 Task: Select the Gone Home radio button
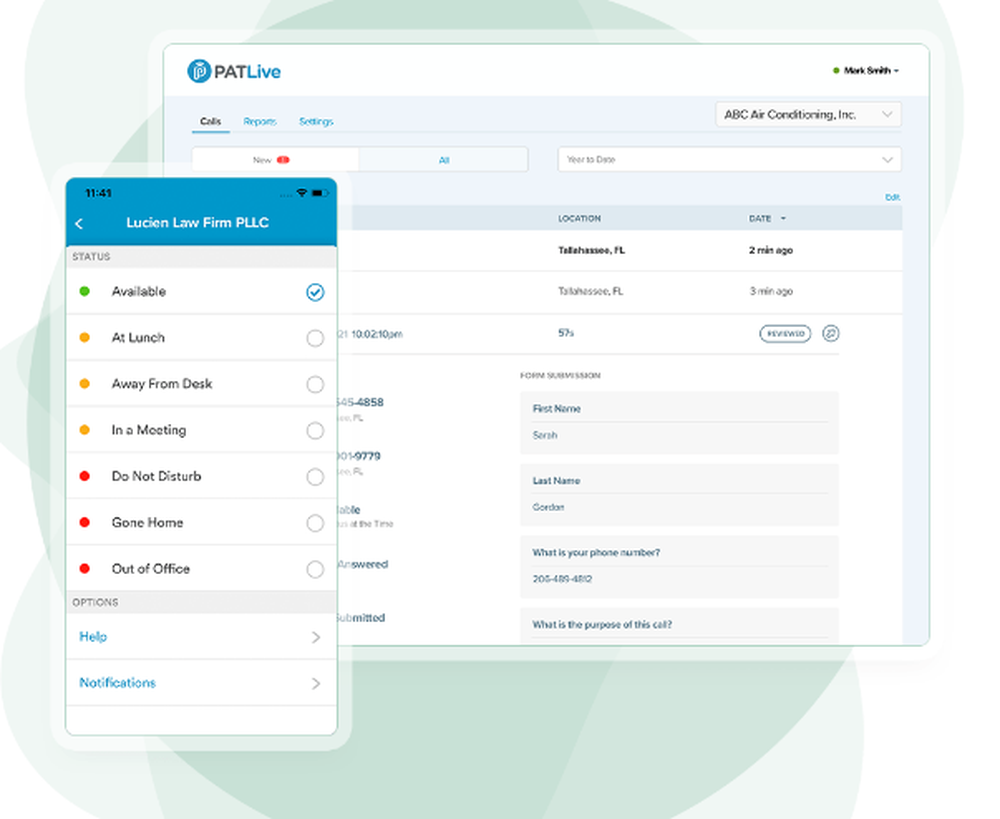pyautogui.click(x=315, y=523)
